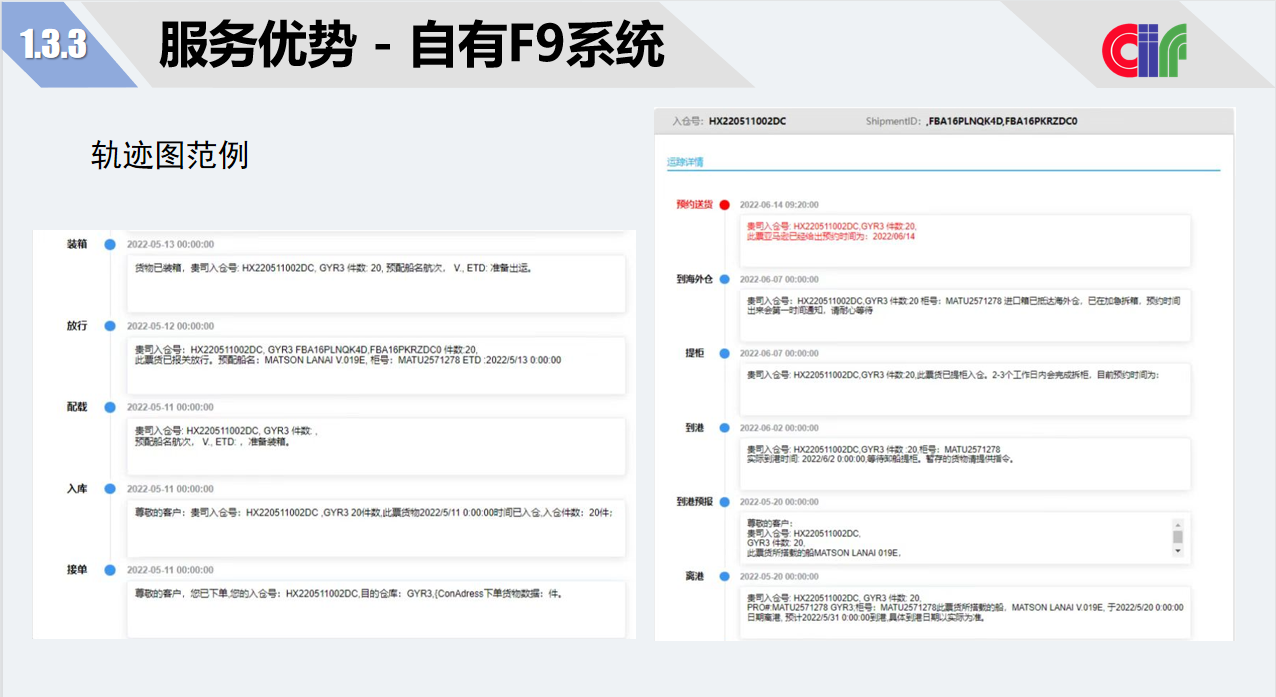
Task: Click the 放行 message box mentioning MATSON LANAI V.019E
Action: pyautogui.click(x=376, y=365)
